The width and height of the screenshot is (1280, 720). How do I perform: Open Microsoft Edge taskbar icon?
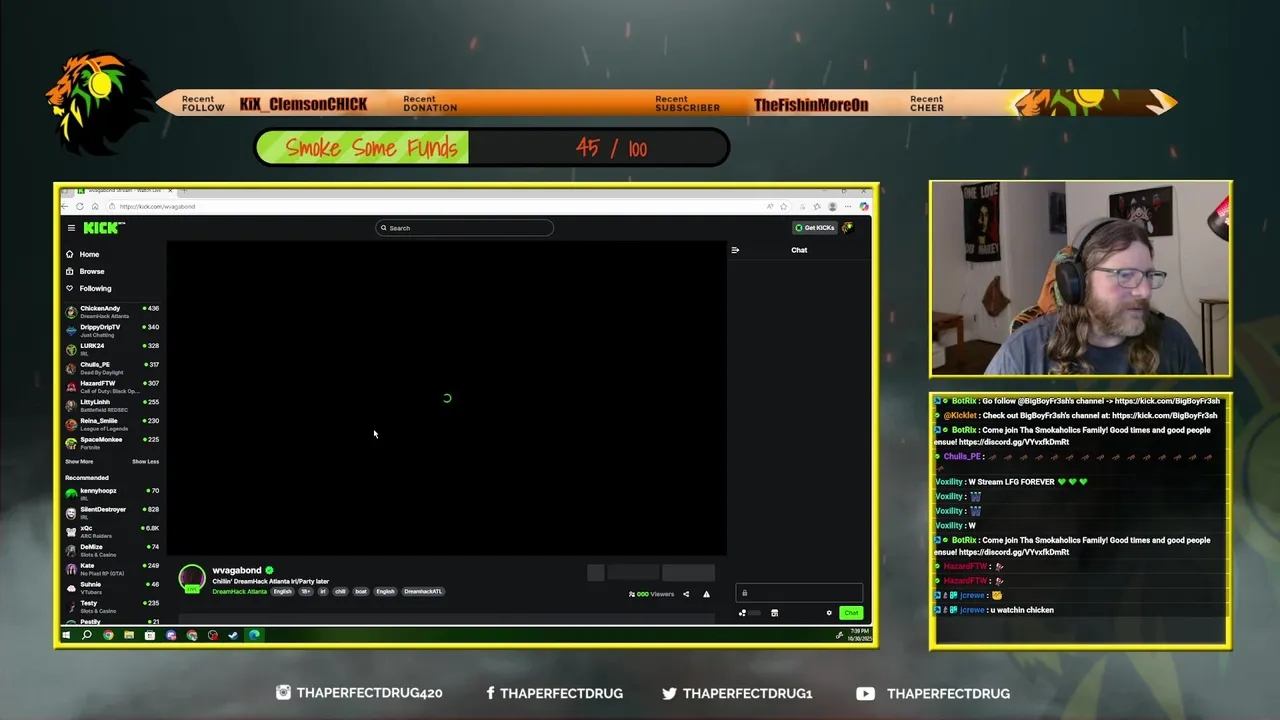coord(254,635)
